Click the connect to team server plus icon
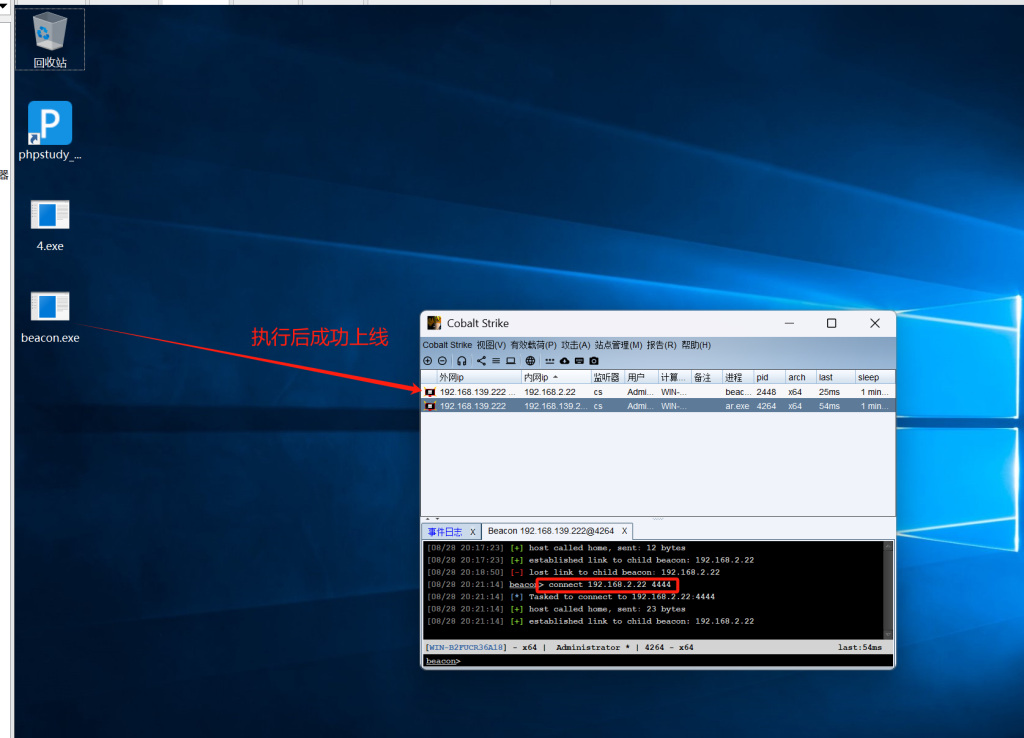 (428, 361)
